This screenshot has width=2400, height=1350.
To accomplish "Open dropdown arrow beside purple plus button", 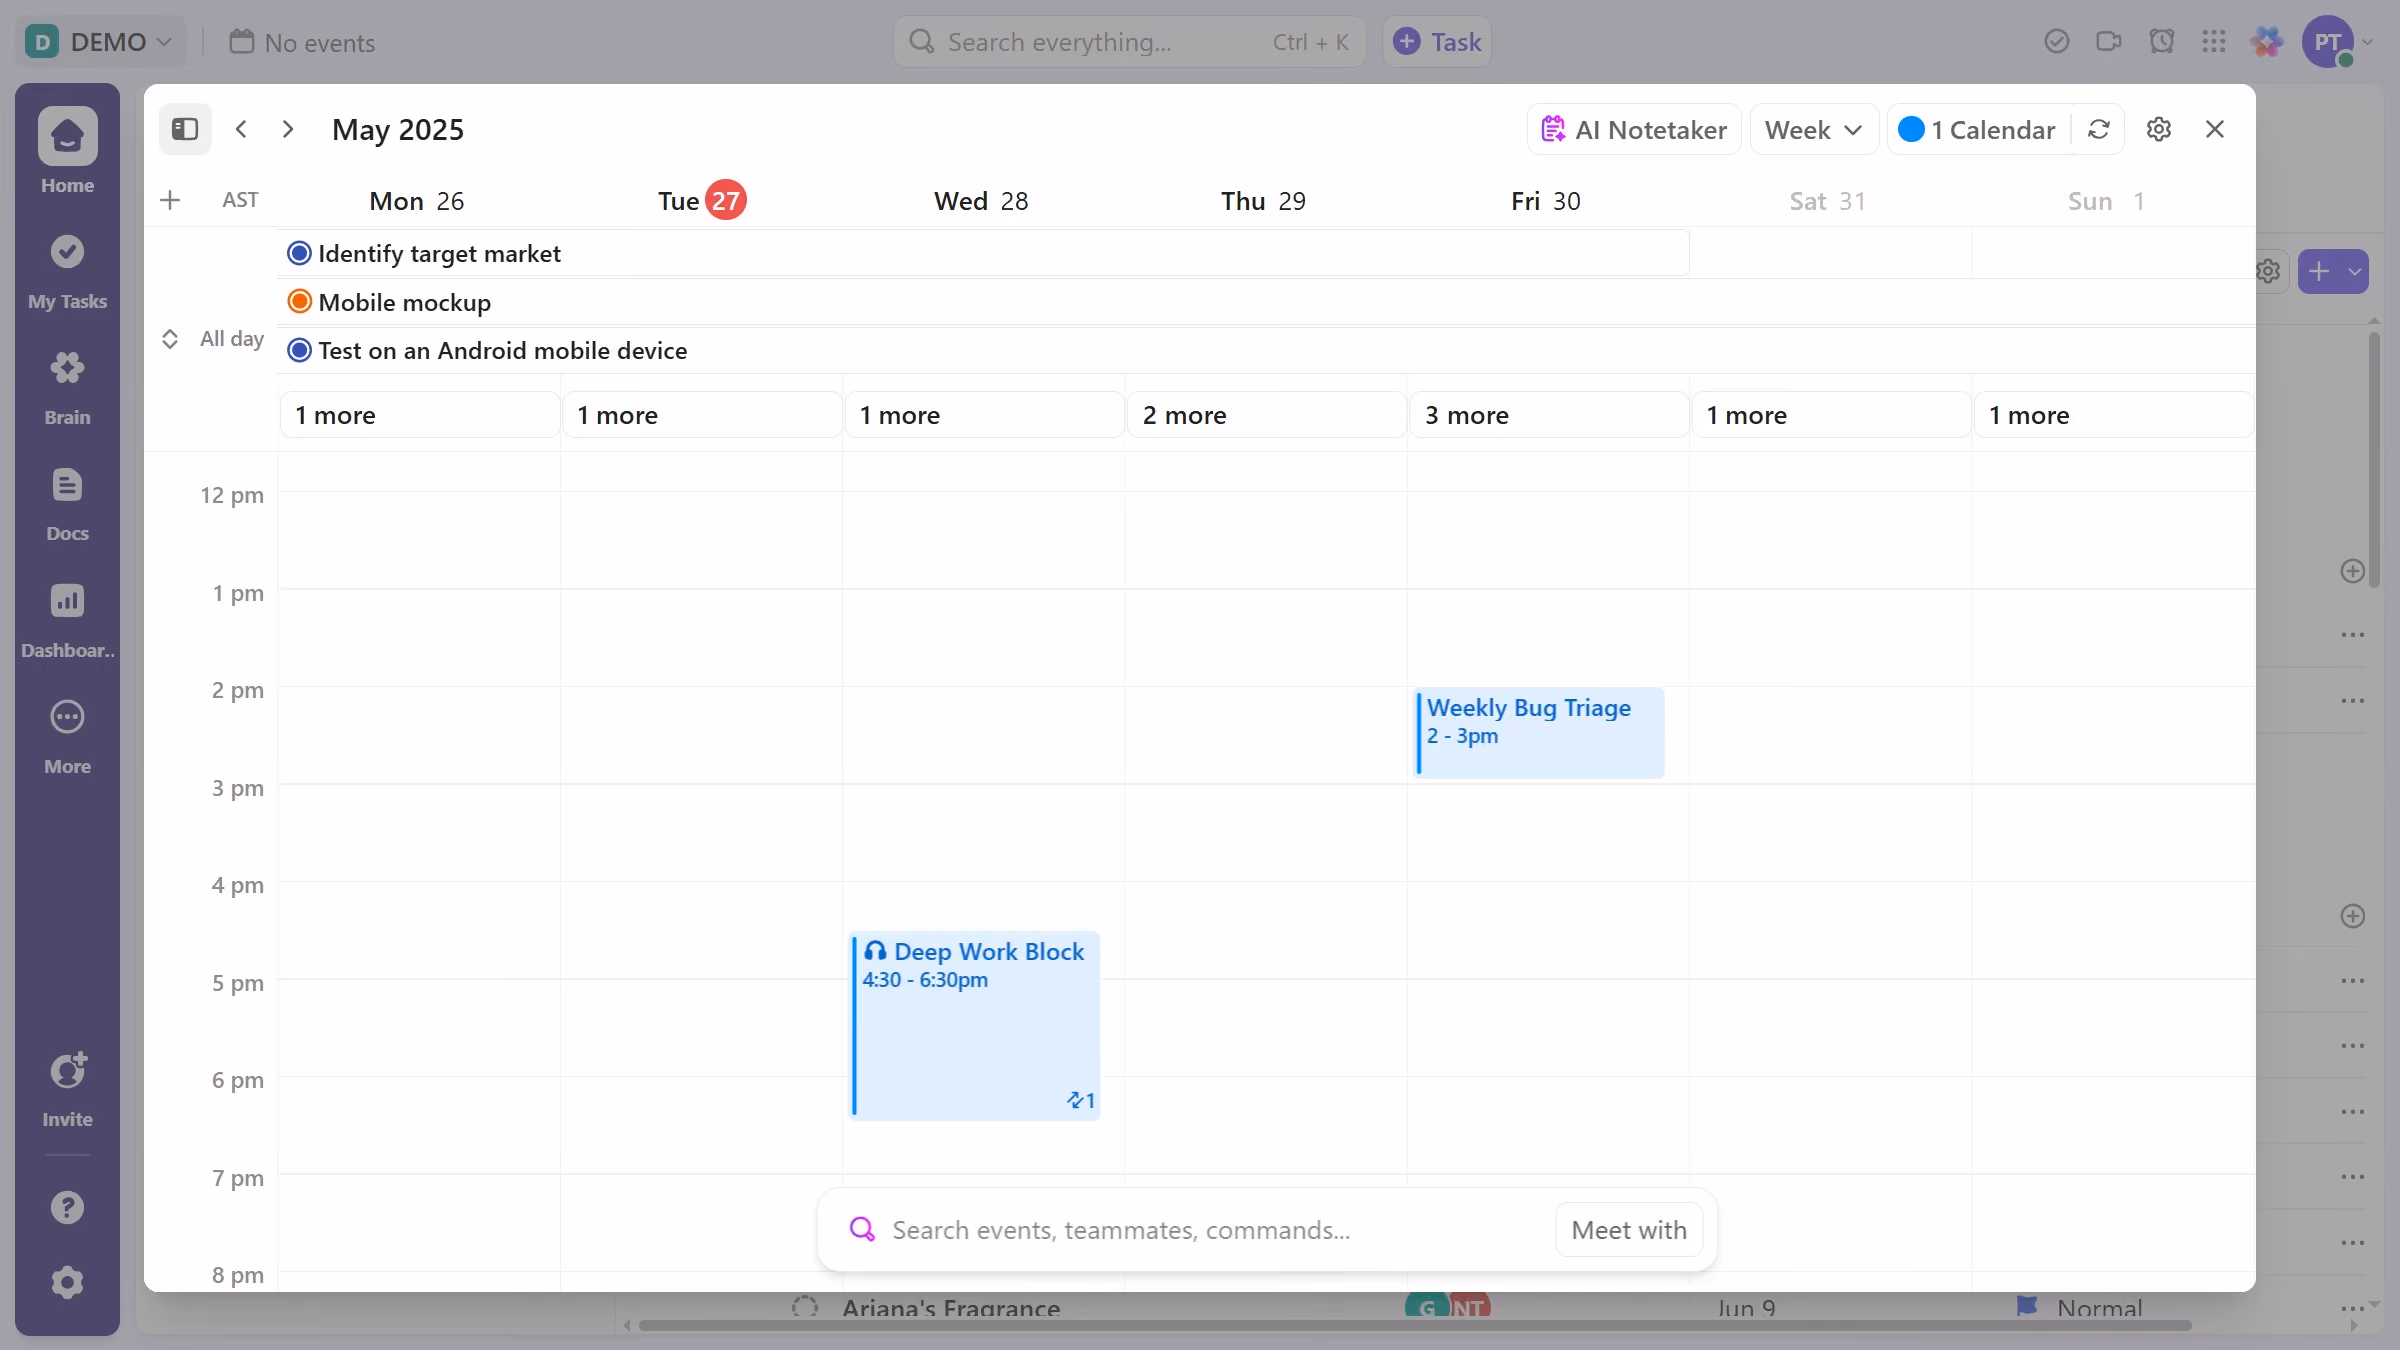I will 2355,271.
